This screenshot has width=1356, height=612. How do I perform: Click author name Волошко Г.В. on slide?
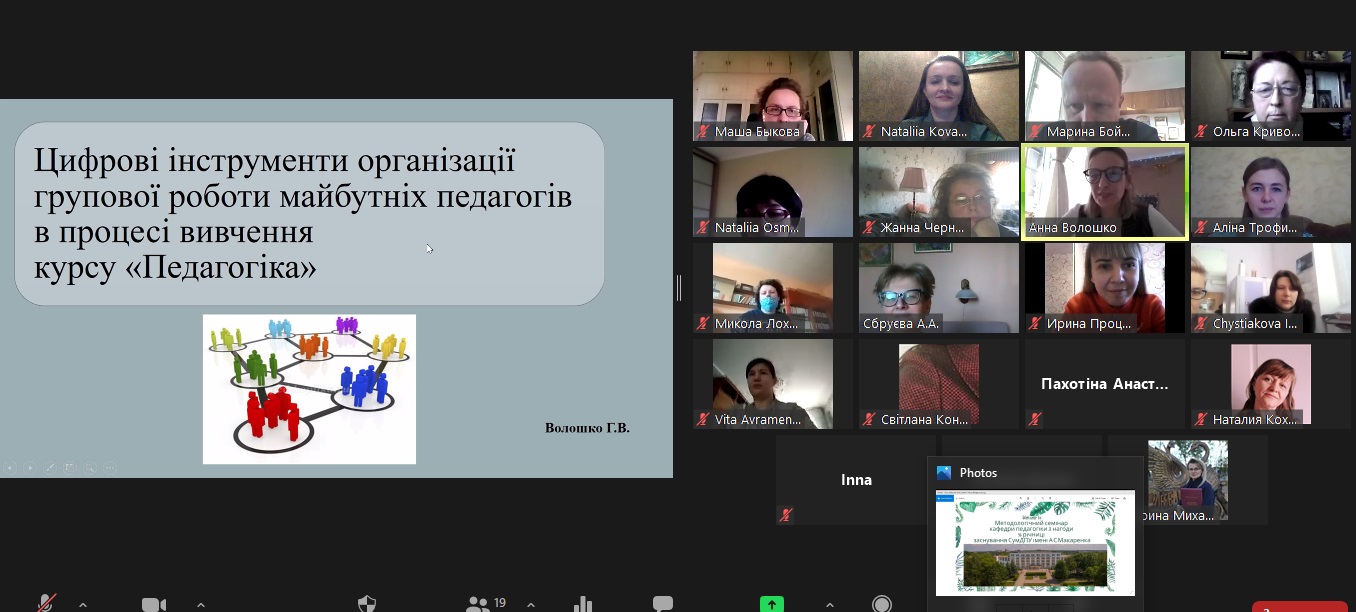click(587, 428)
